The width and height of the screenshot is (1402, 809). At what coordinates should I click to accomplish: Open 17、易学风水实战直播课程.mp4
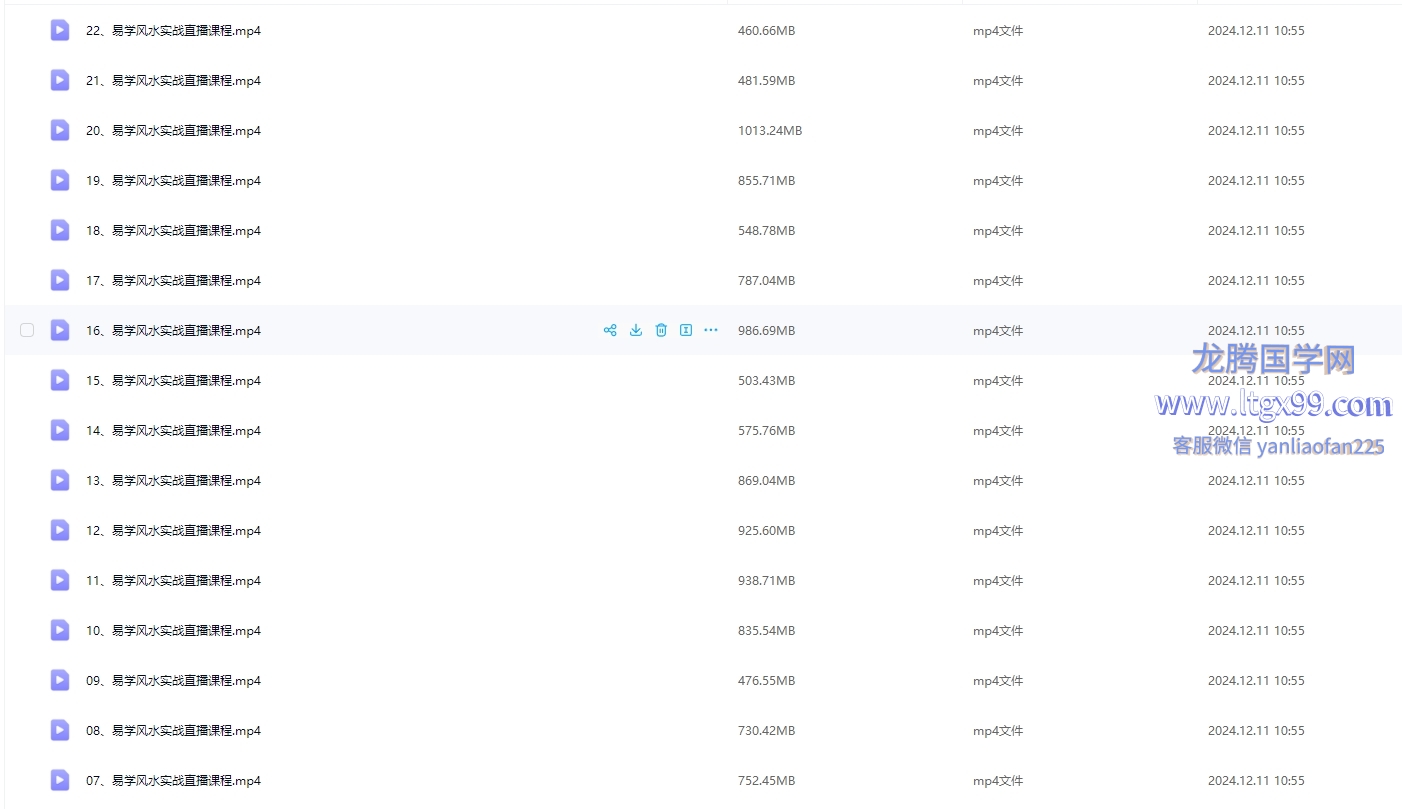pos(173,281)
